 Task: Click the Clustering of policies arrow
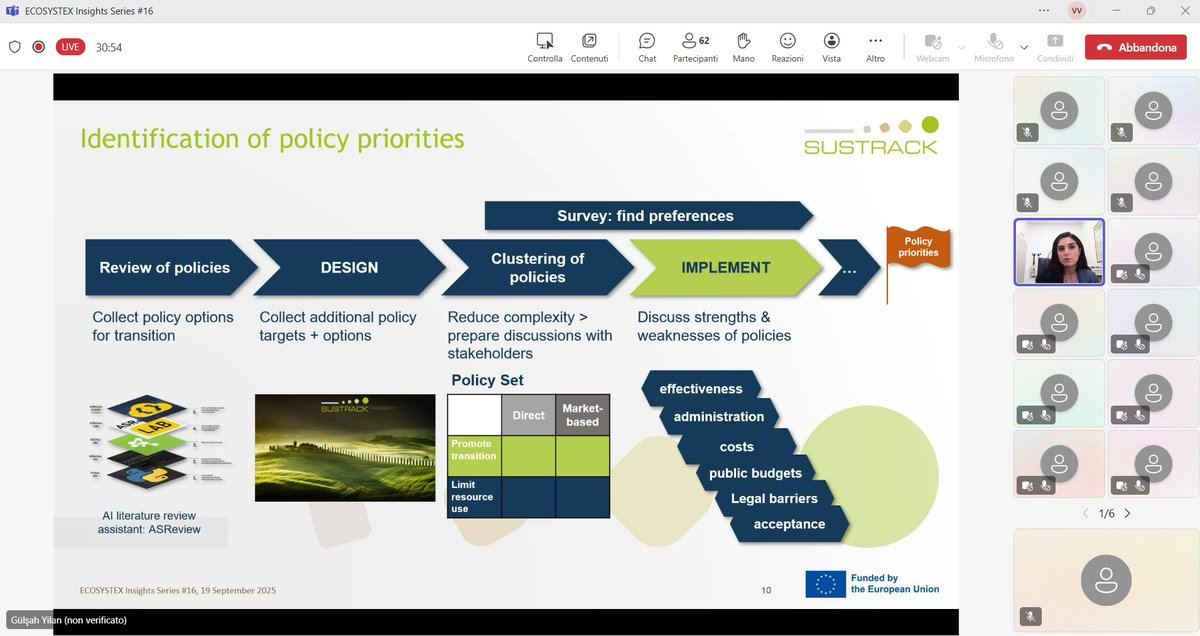pos(538,267)
